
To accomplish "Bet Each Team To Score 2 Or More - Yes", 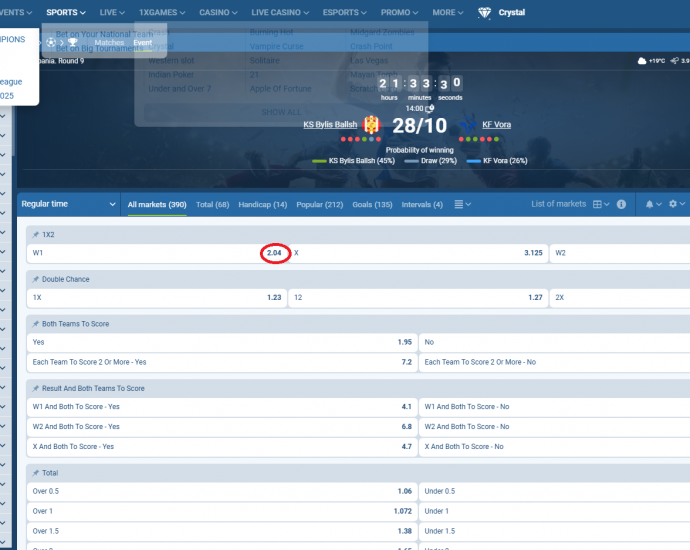I will click(222, 362).
